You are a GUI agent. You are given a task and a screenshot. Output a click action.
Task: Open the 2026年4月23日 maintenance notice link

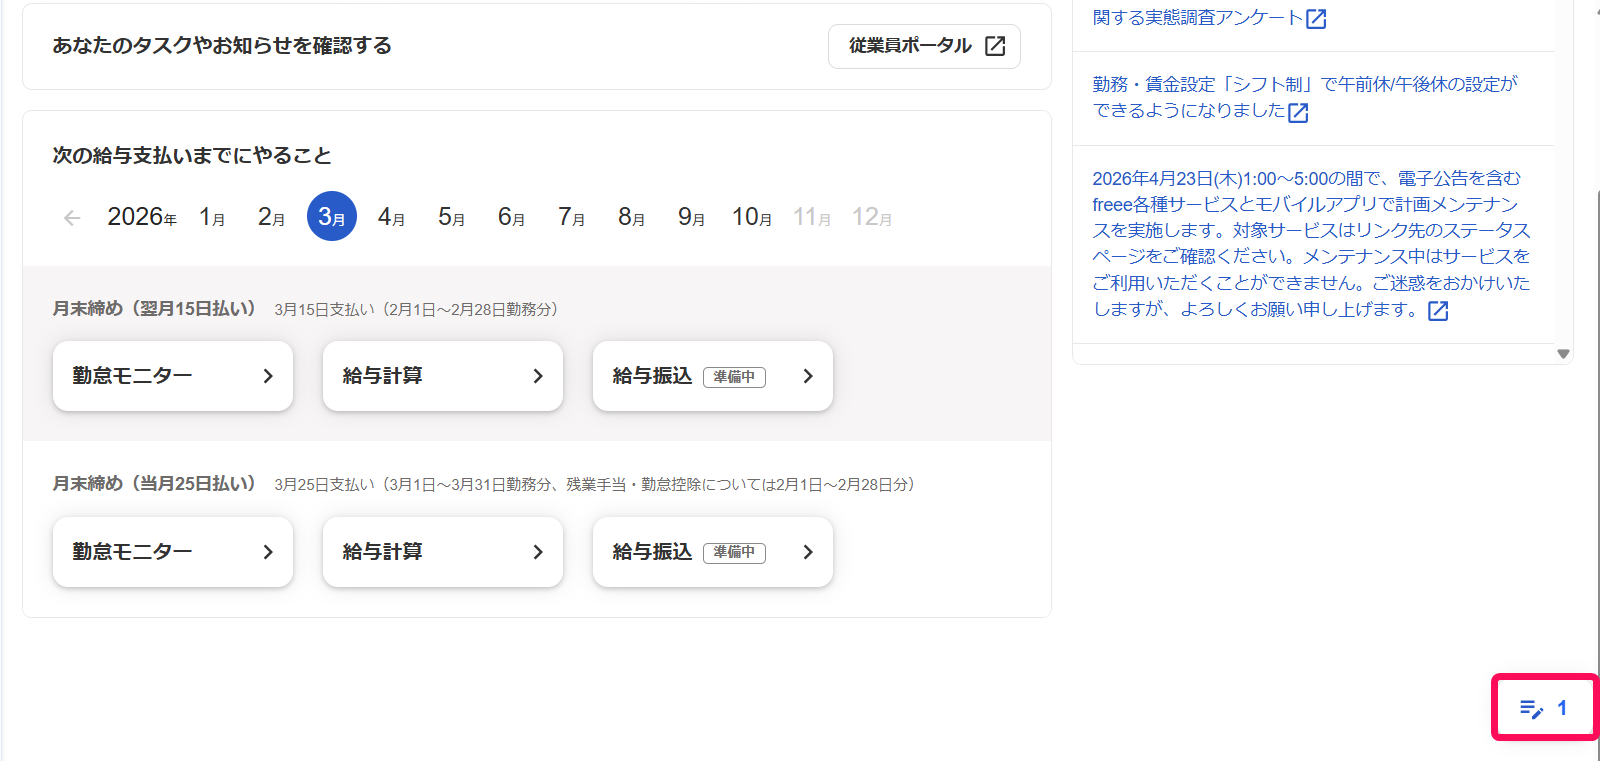[1311, 243]
